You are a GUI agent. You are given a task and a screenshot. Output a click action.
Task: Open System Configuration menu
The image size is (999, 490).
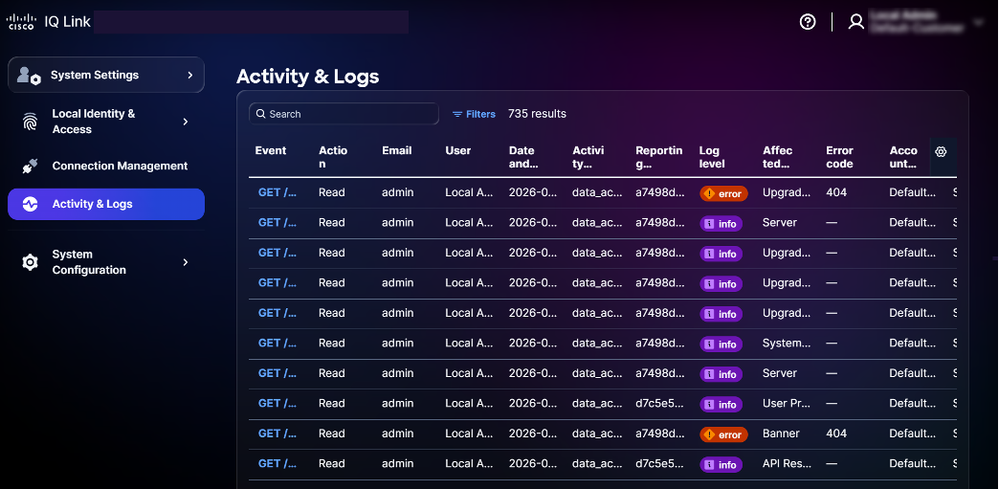click(106, 263)
